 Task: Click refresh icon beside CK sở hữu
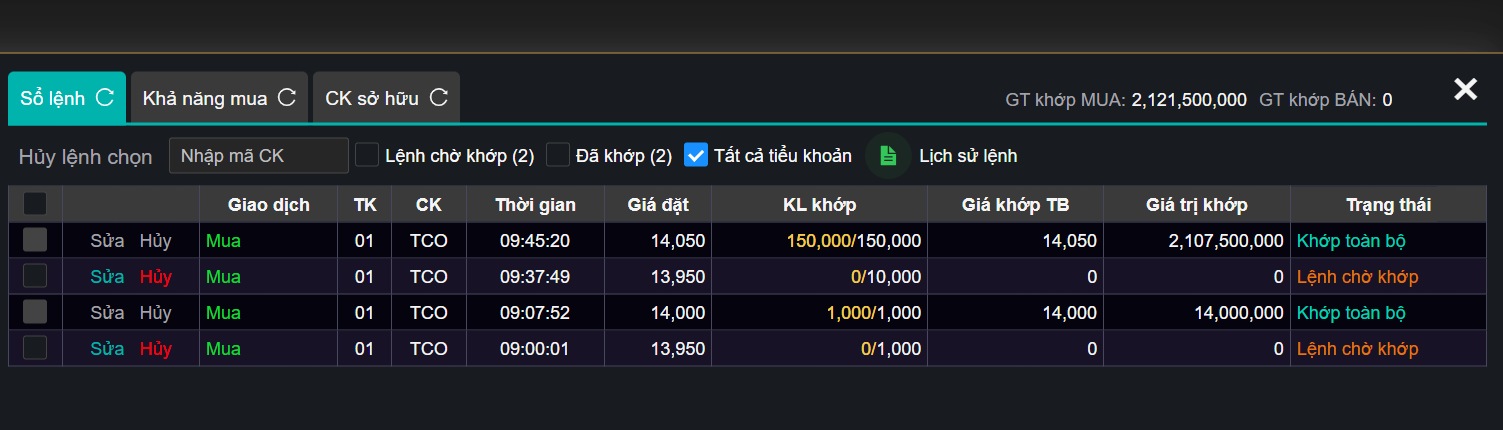pos(438,98)
